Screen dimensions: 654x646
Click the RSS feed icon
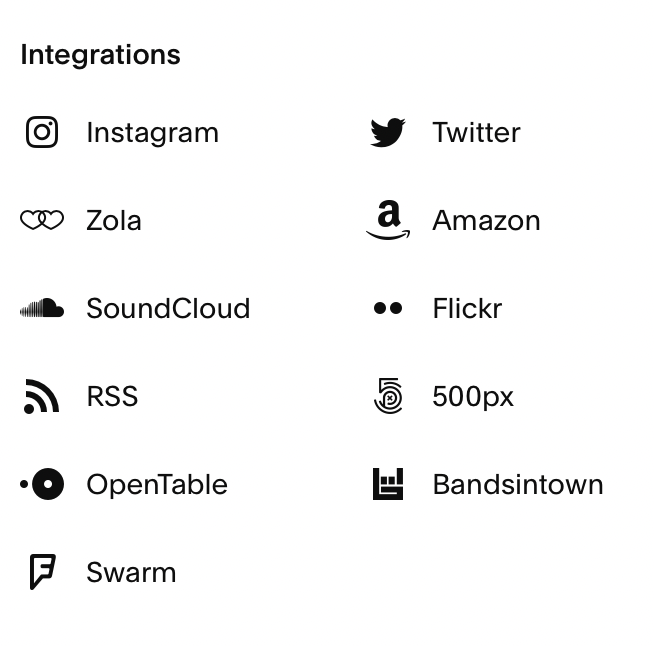tap(42, 396)
